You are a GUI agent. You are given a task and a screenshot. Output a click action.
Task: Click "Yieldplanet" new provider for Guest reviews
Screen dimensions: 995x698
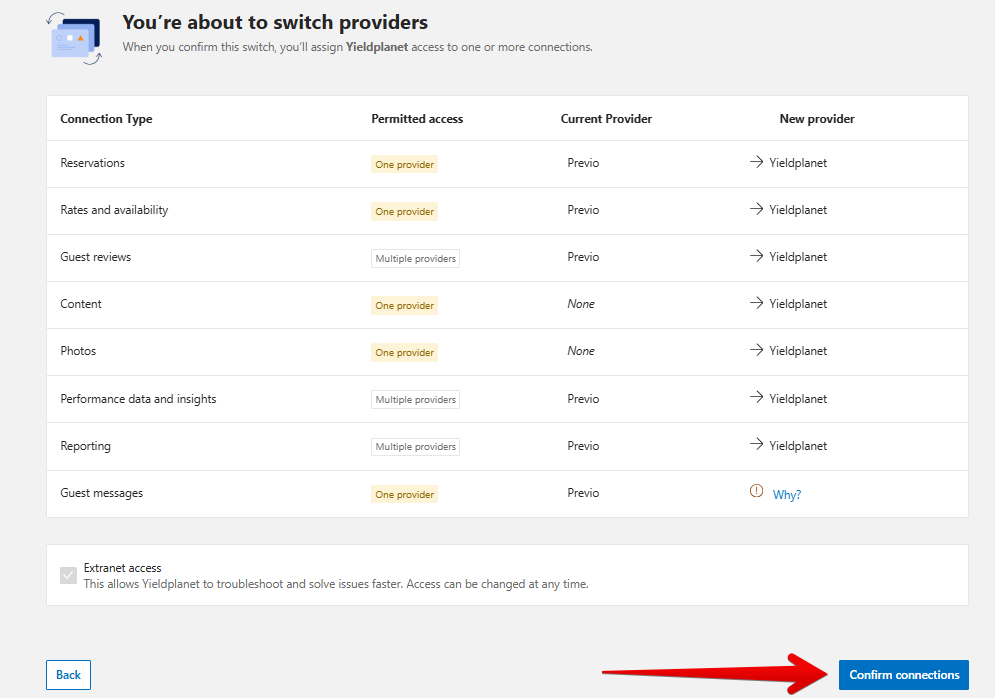(798, 257)
